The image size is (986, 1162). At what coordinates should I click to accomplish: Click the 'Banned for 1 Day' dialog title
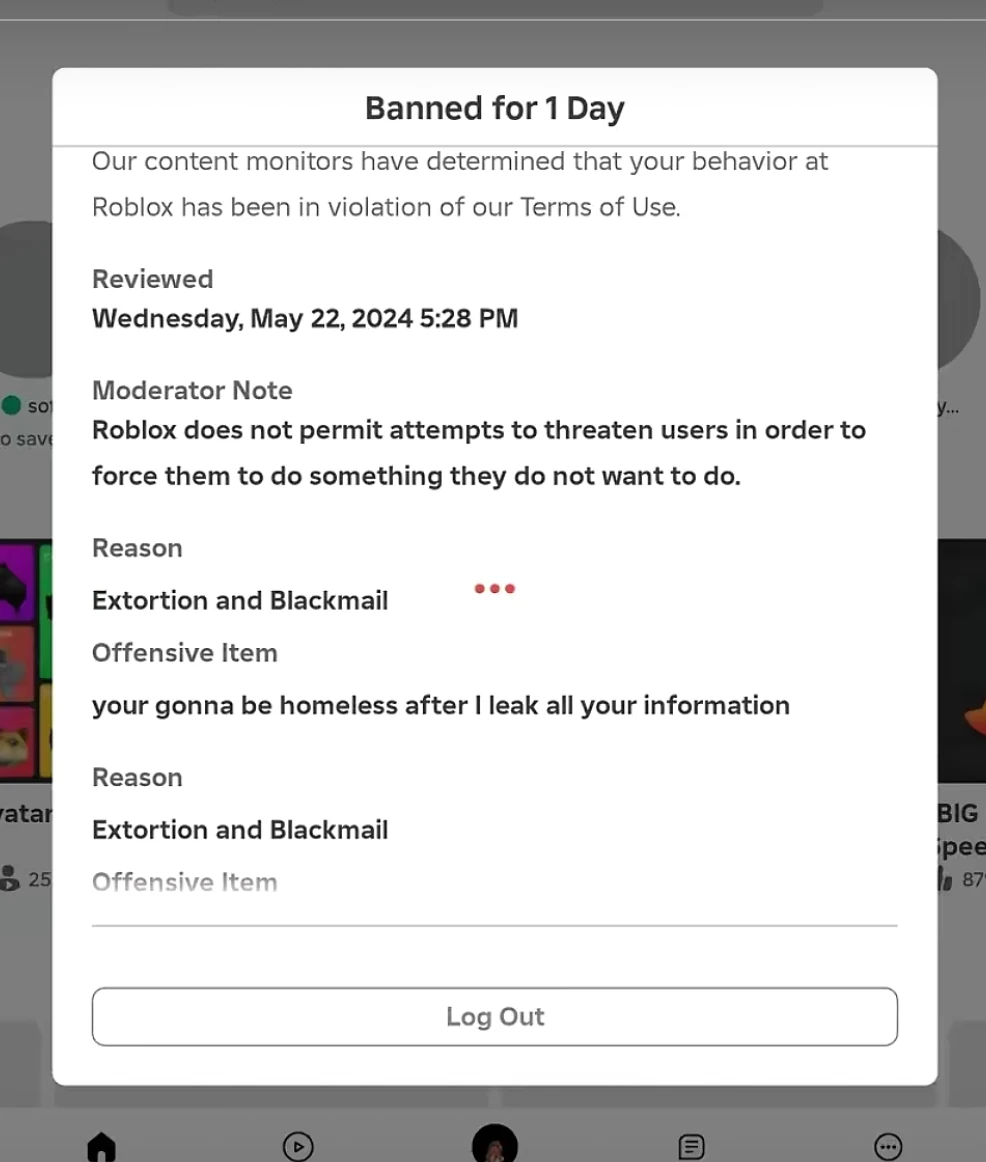tap(494, 107)
